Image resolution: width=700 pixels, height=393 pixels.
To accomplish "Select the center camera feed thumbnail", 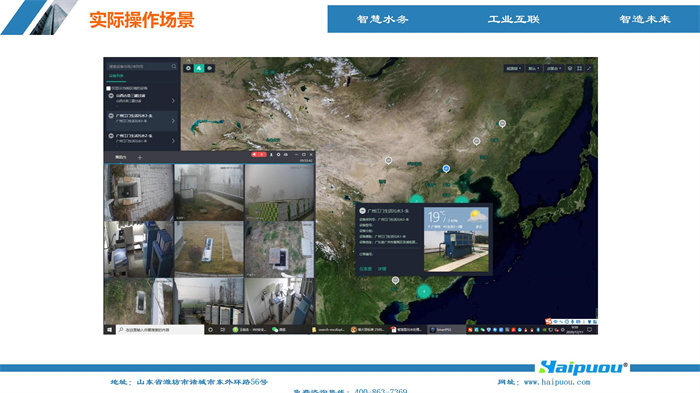I will 209,249.
